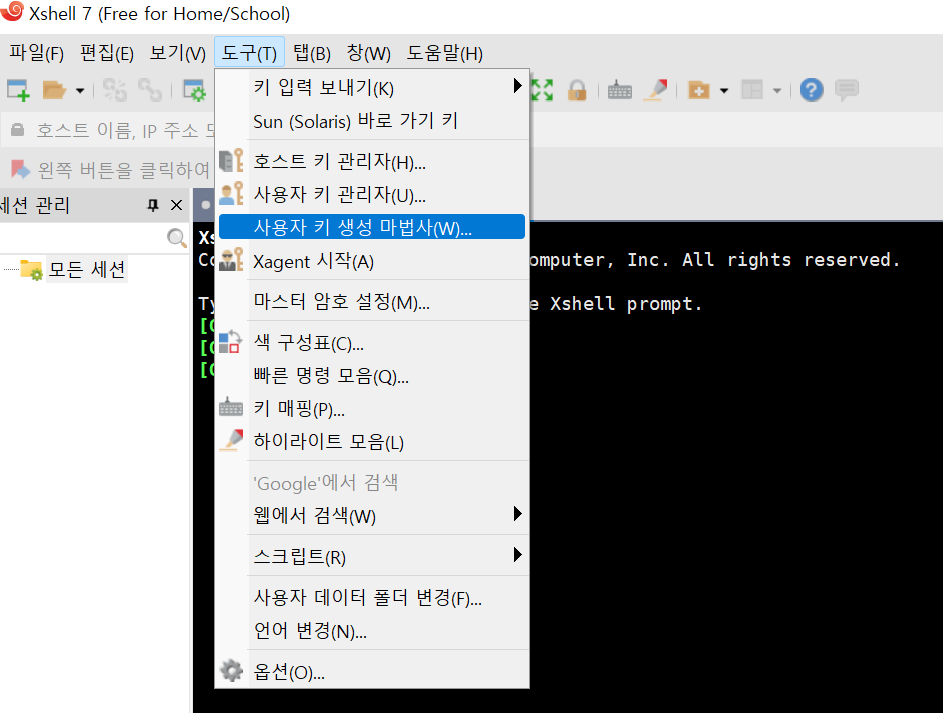The height and width of the screenshot is (713, 943).
Task: Click the keyboard icon beside 키 매핑
Action: [231, 408]
